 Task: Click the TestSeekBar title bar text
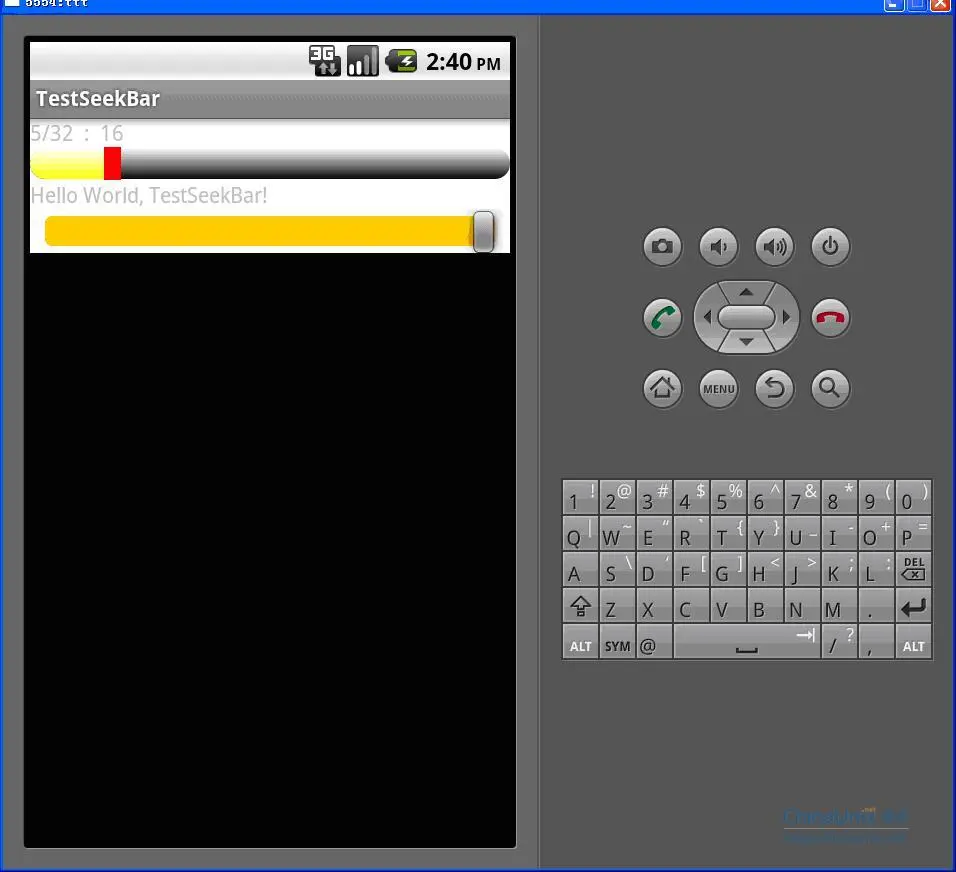98,99
